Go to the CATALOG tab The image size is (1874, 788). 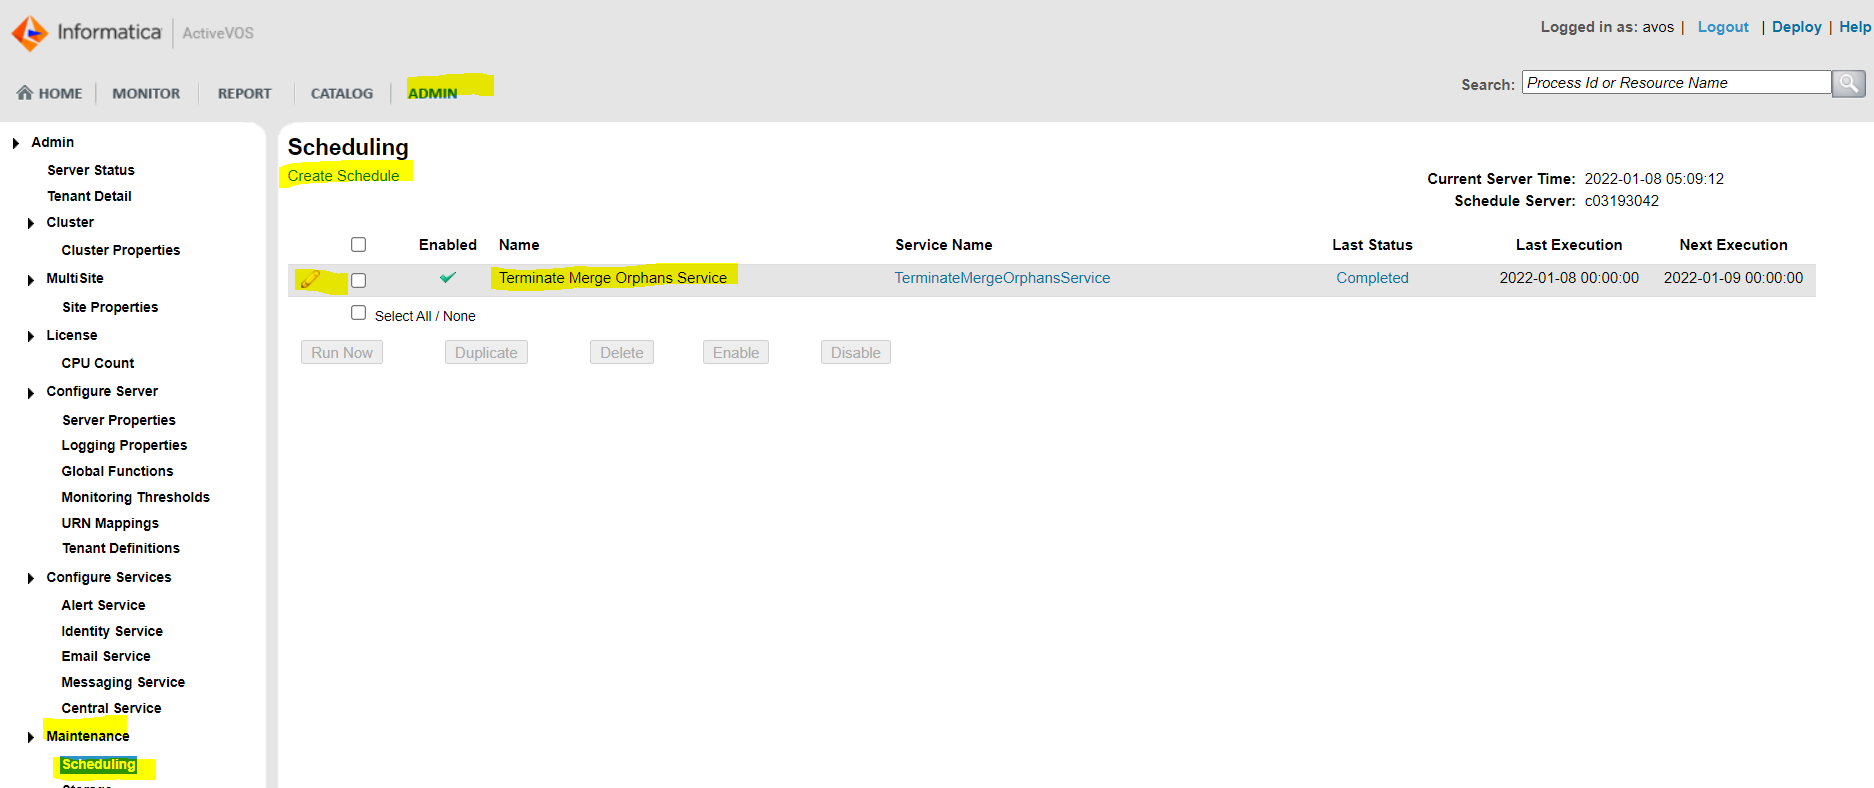point(342,93)
